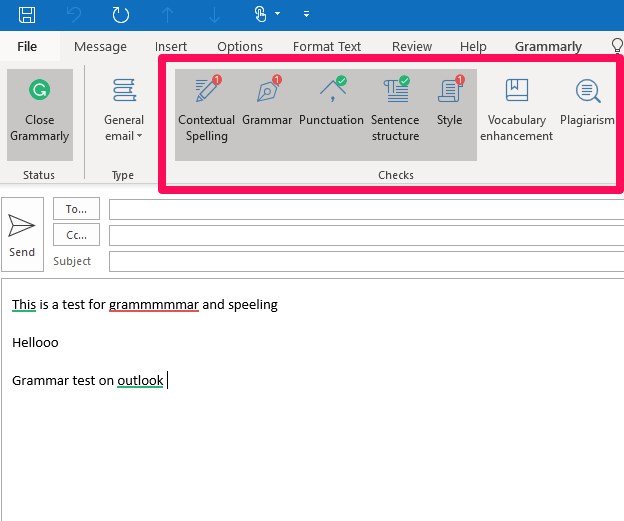Switch to the Insert ribbon tab
This screenshot has width=624, height=521.
point(171,47)
